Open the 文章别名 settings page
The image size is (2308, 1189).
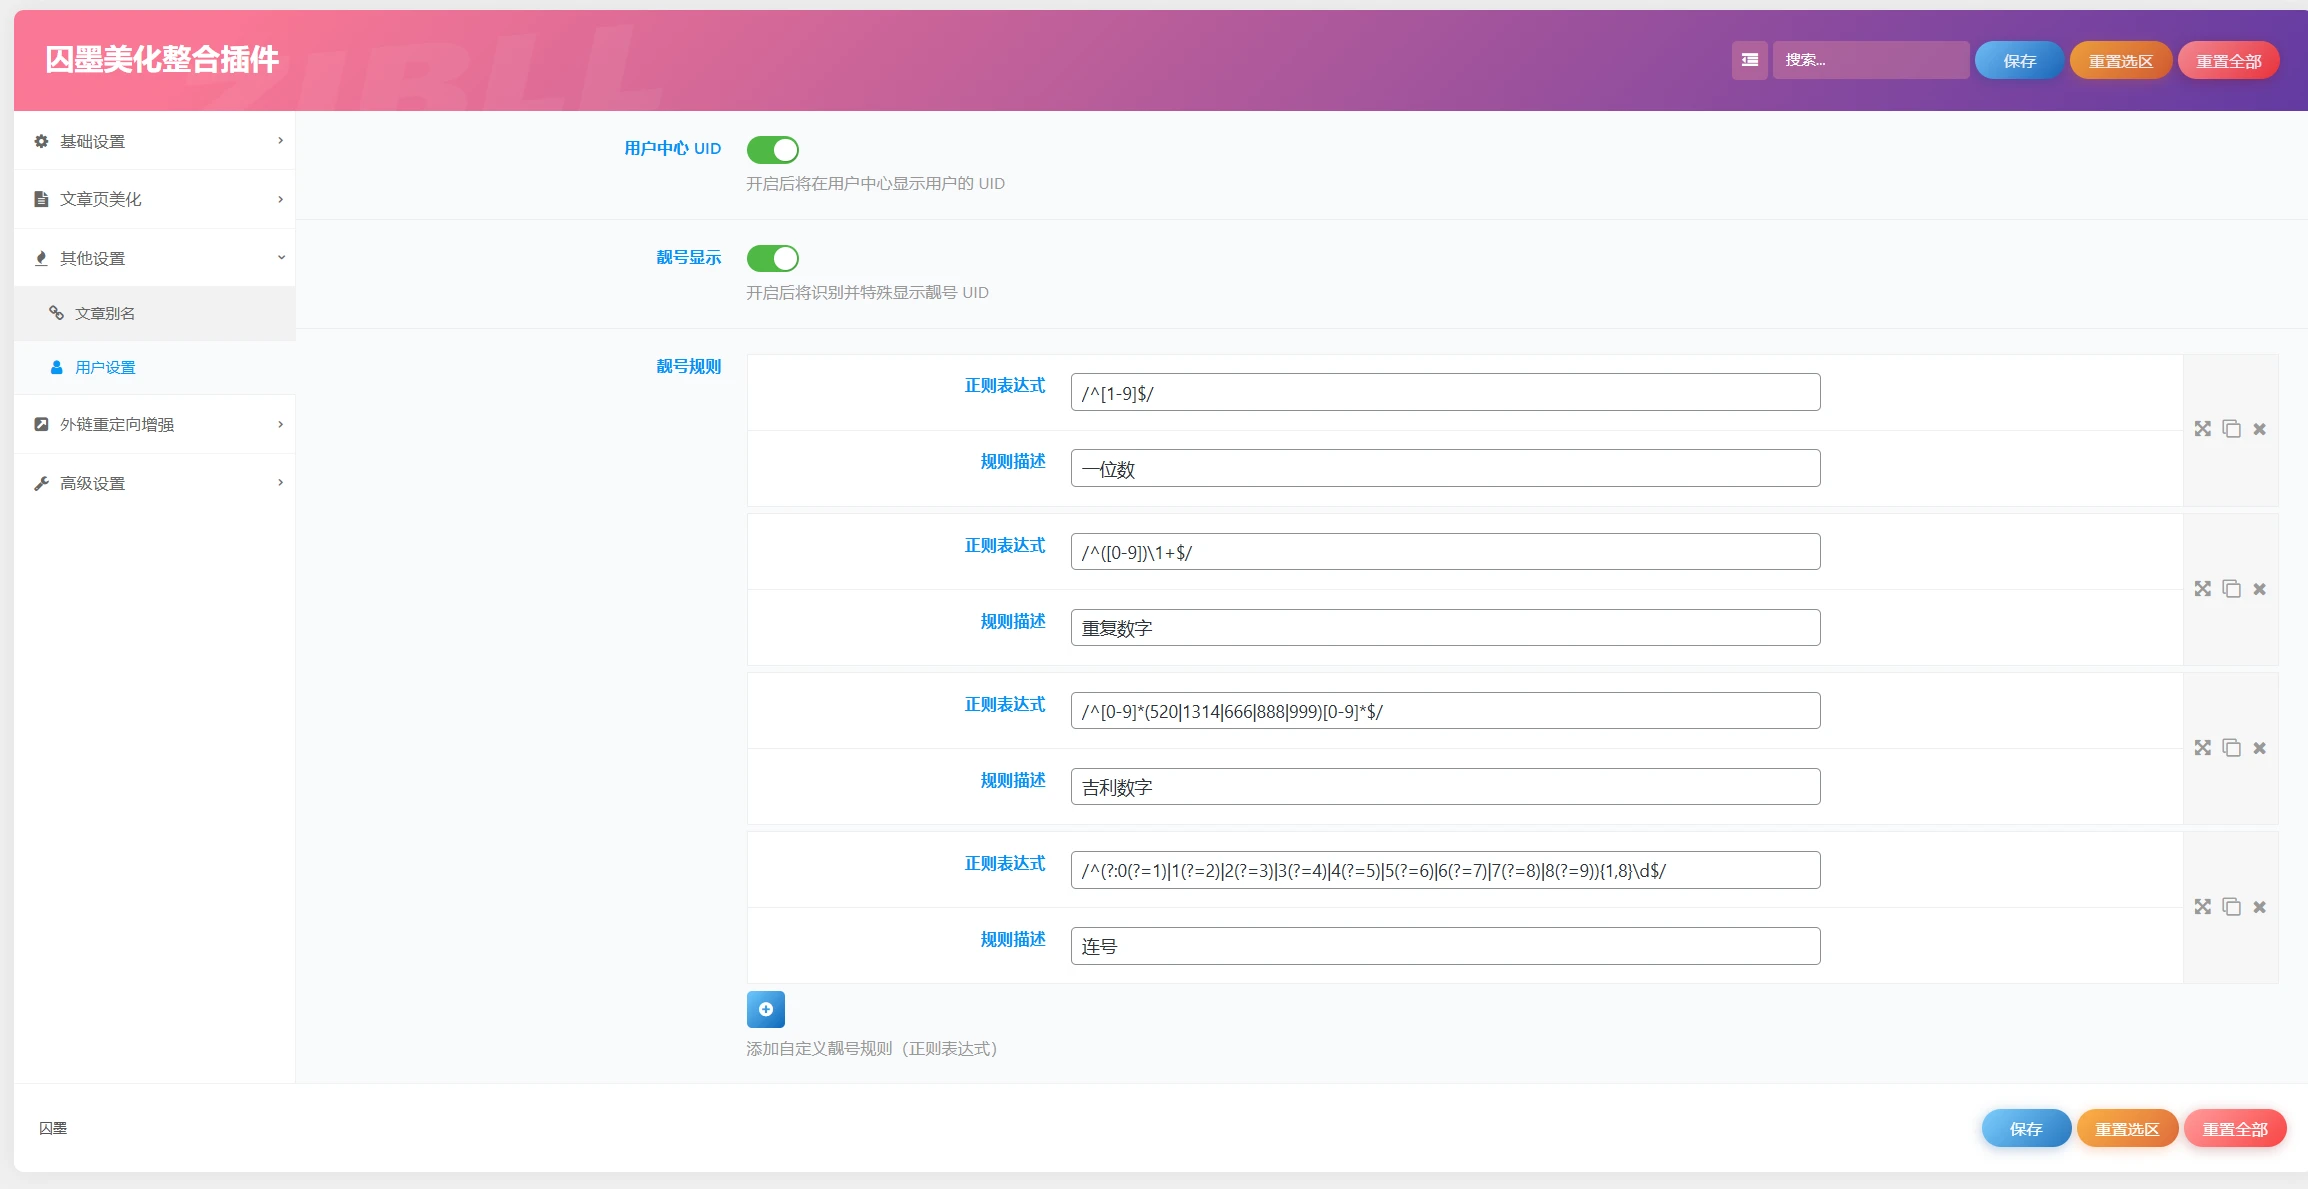tap(107, 313)
